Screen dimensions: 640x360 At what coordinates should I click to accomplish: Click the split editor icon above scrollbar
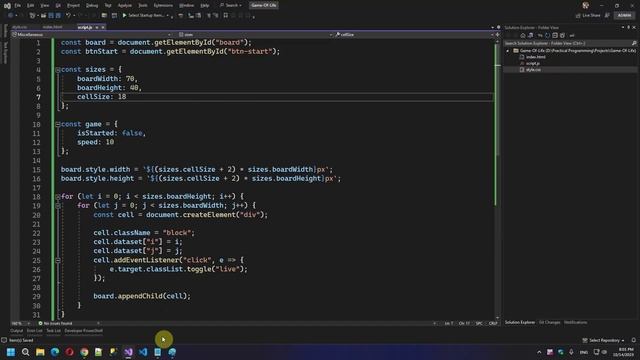click(497, 35)
